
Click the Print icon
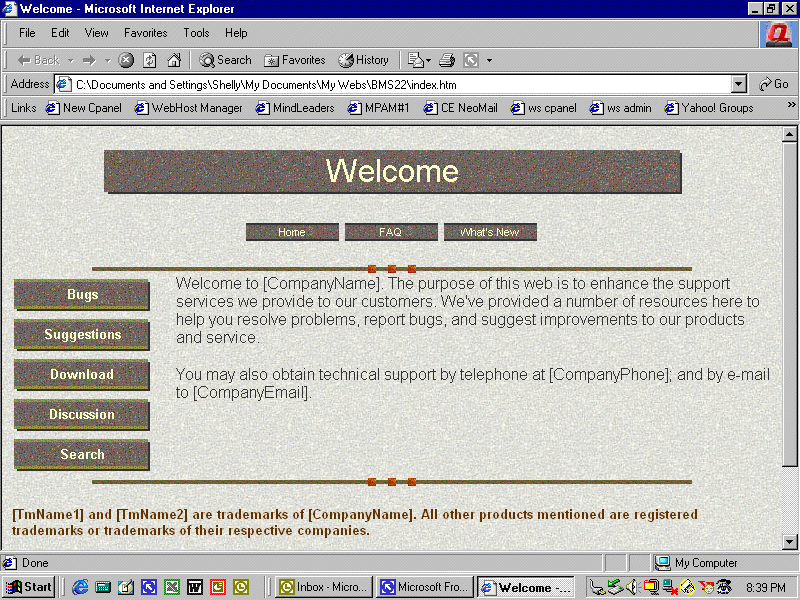click(x=447, y=60)
